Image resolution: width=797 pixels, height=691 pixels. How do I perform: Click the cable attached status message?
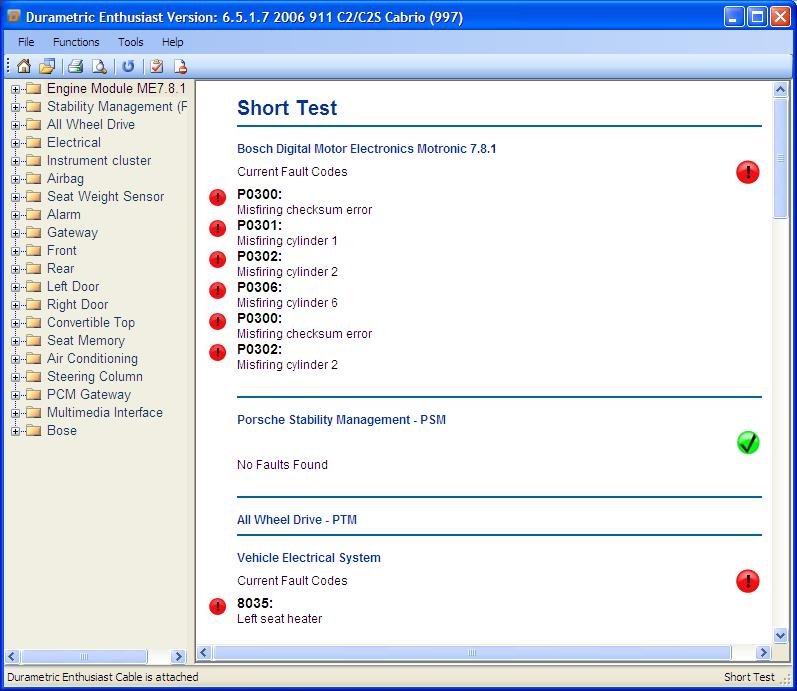102,677
